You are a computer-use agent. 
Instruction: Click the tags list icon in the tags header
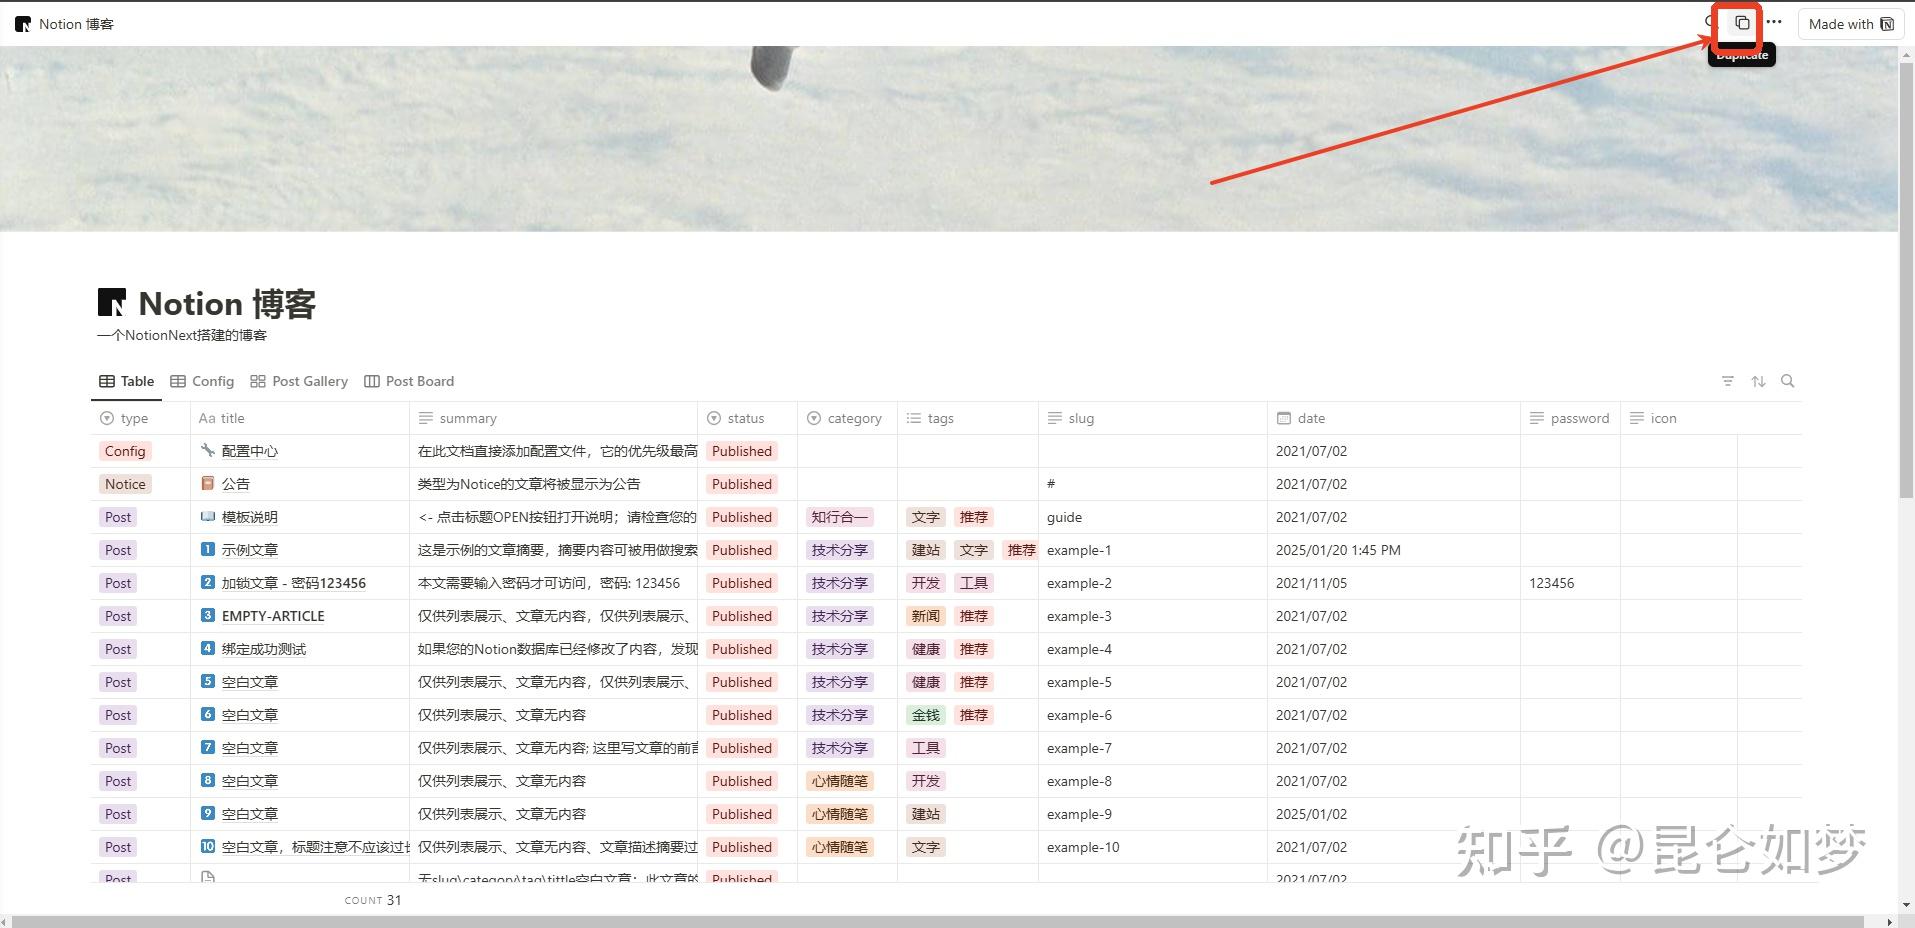912,418
